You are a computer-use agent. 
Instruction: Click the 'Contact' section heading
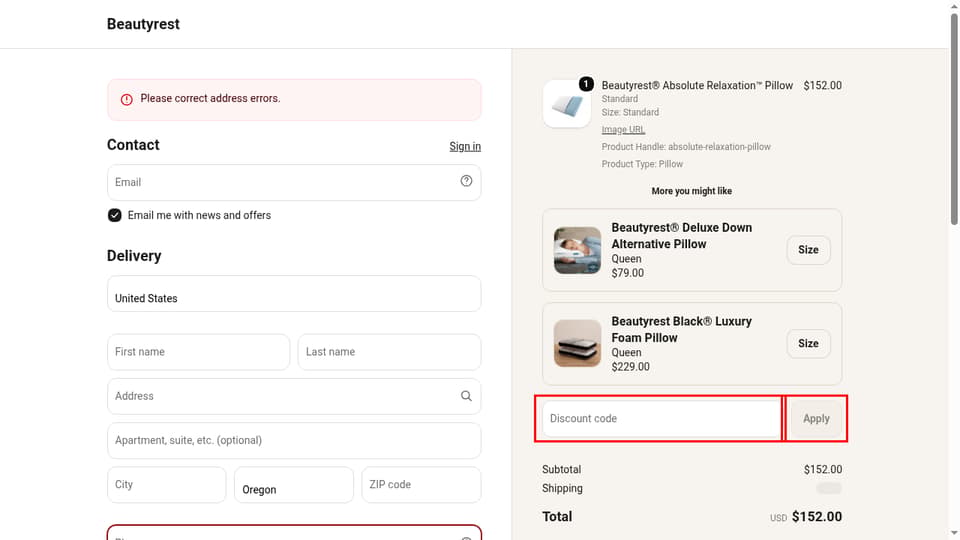pos(133,144)
